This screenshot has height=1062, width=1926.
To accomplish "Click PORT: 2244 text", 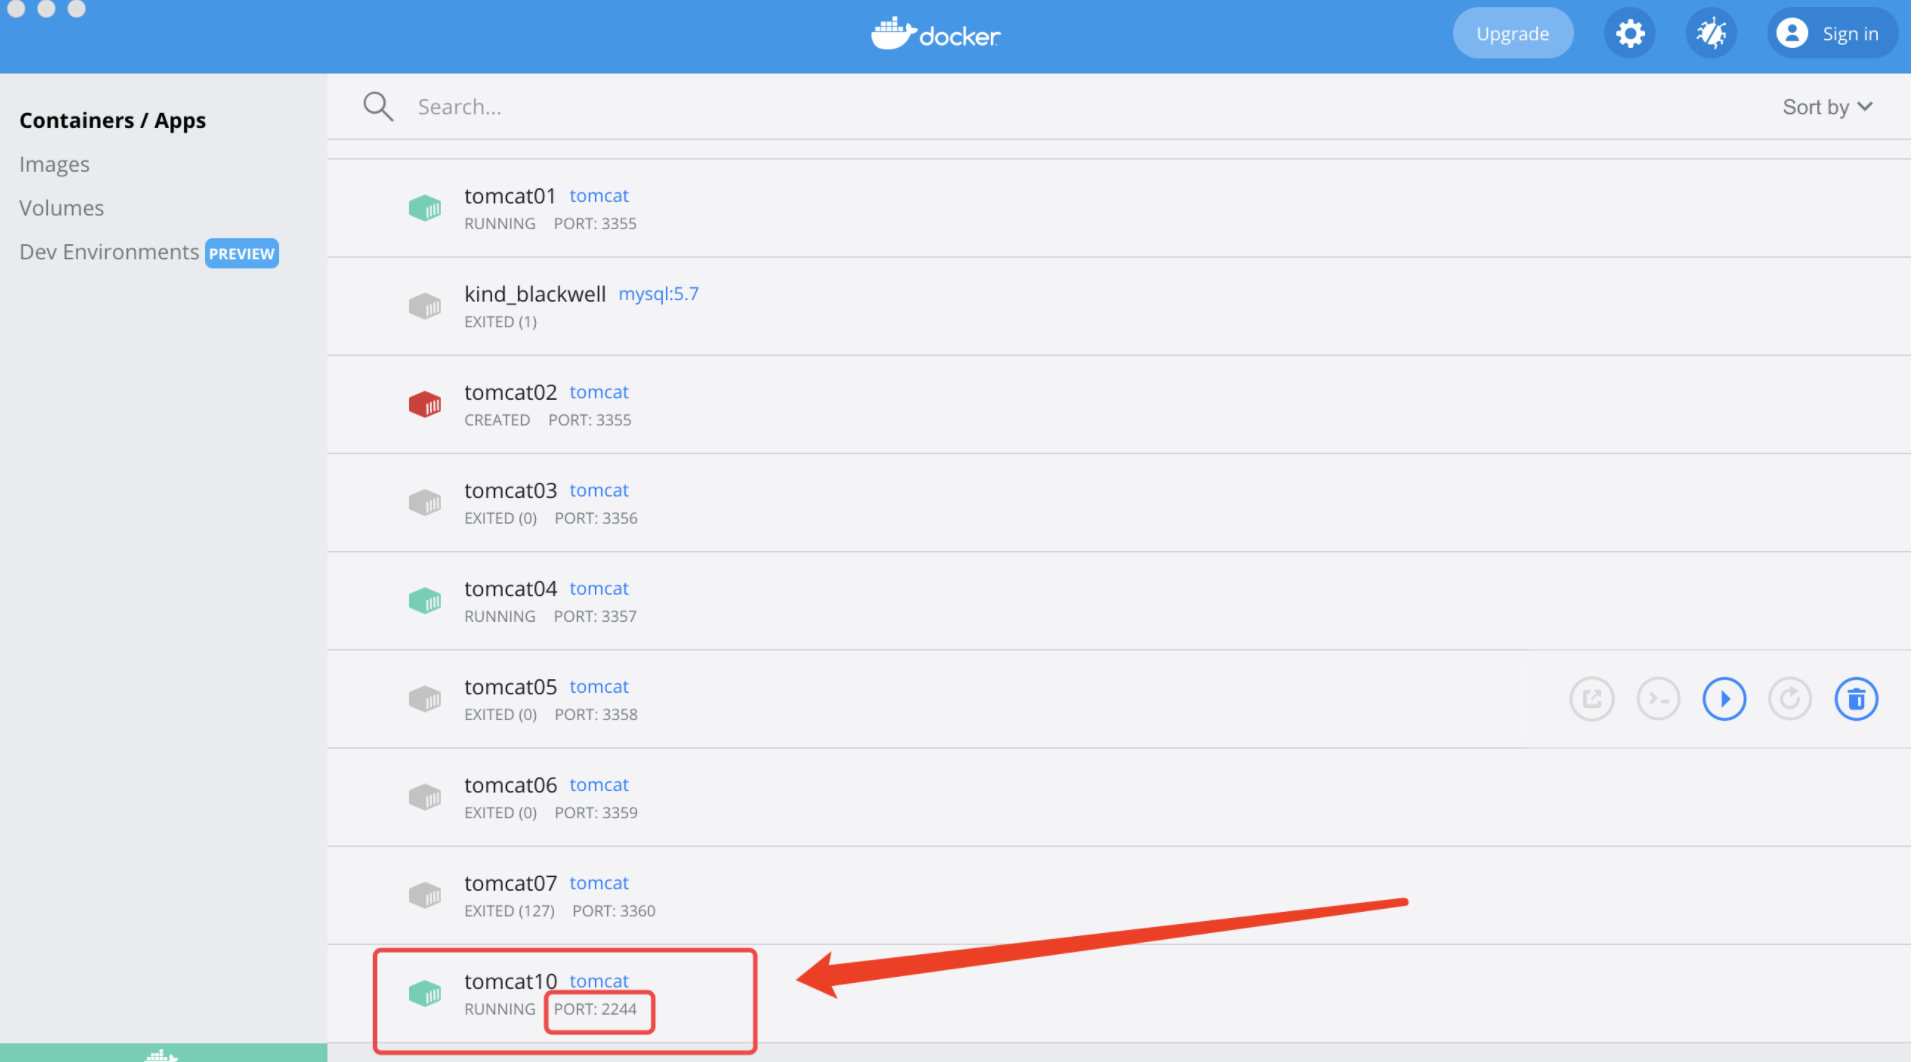I will click(x=595, y=1009).
